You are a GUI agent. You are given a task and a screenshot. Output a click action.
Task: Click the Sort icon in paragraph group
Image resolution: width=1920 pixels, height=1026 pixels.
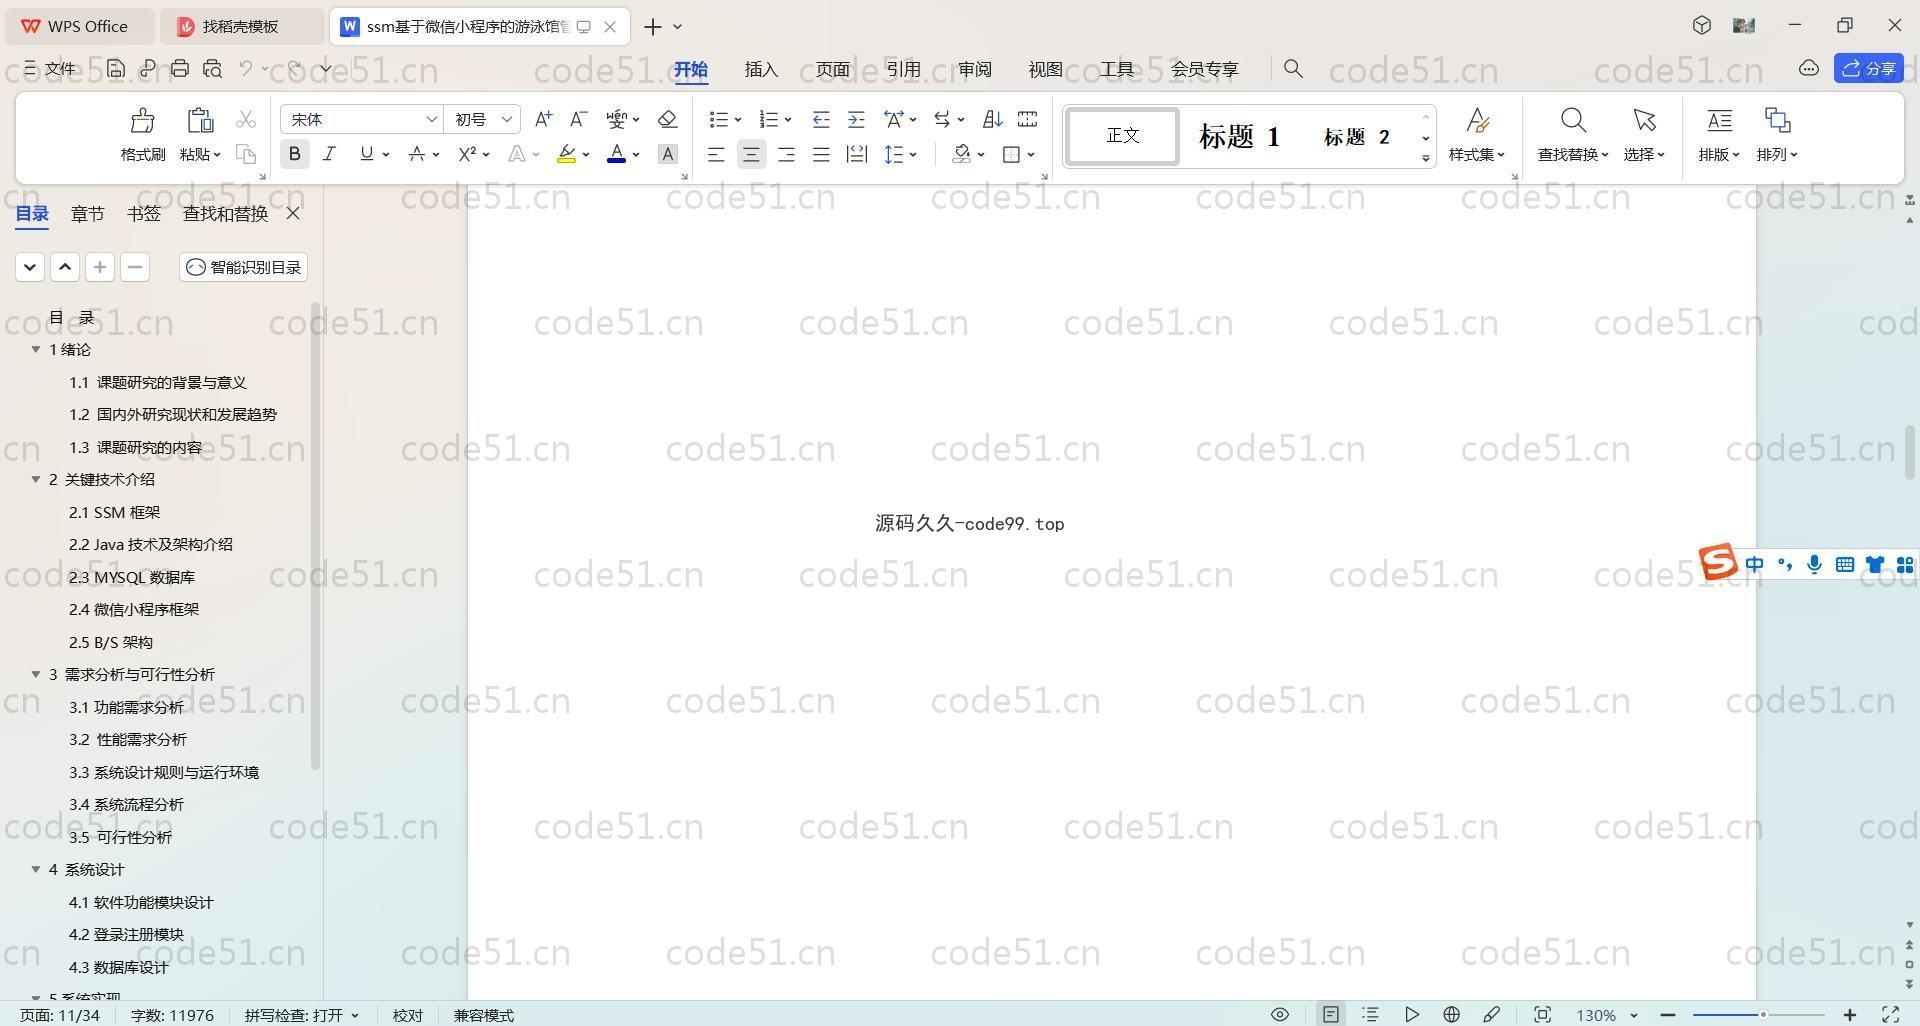[992, 119]
